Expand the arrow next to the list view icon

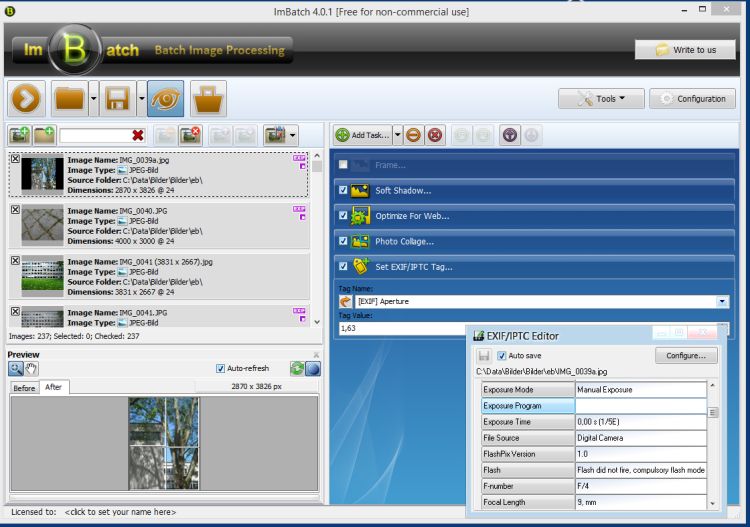292,135
